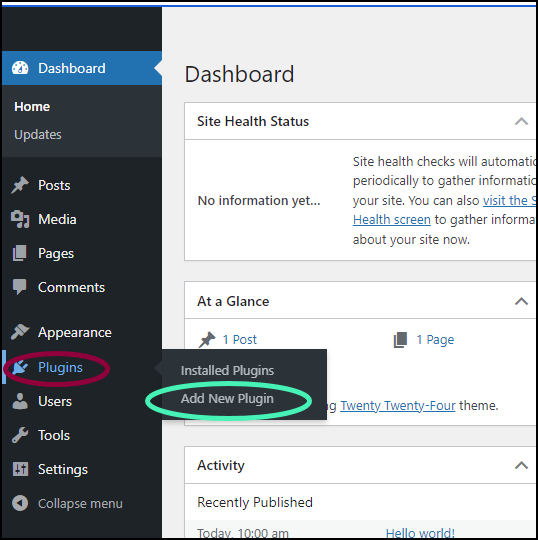Click the Pages stacked-sheets icon
538x540 pixels.
coord(20,253)
